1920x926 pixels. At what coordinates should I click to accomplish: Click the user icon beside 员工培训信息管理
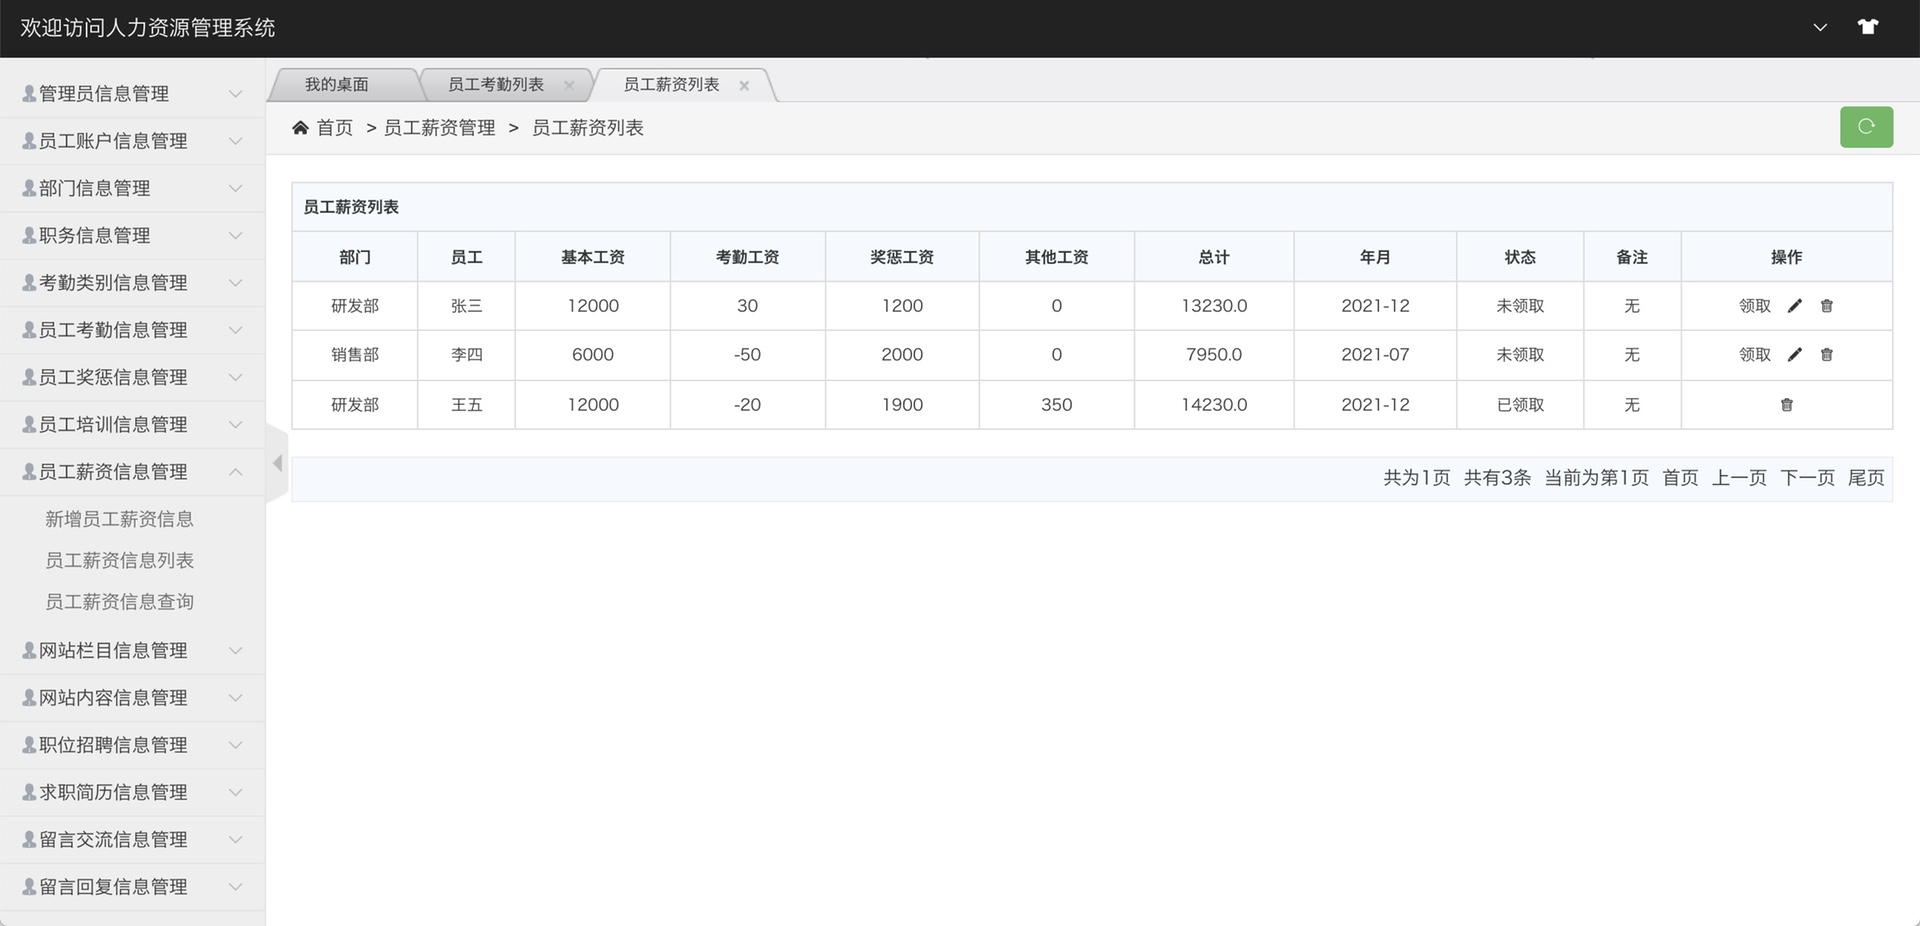click(29, 424)
